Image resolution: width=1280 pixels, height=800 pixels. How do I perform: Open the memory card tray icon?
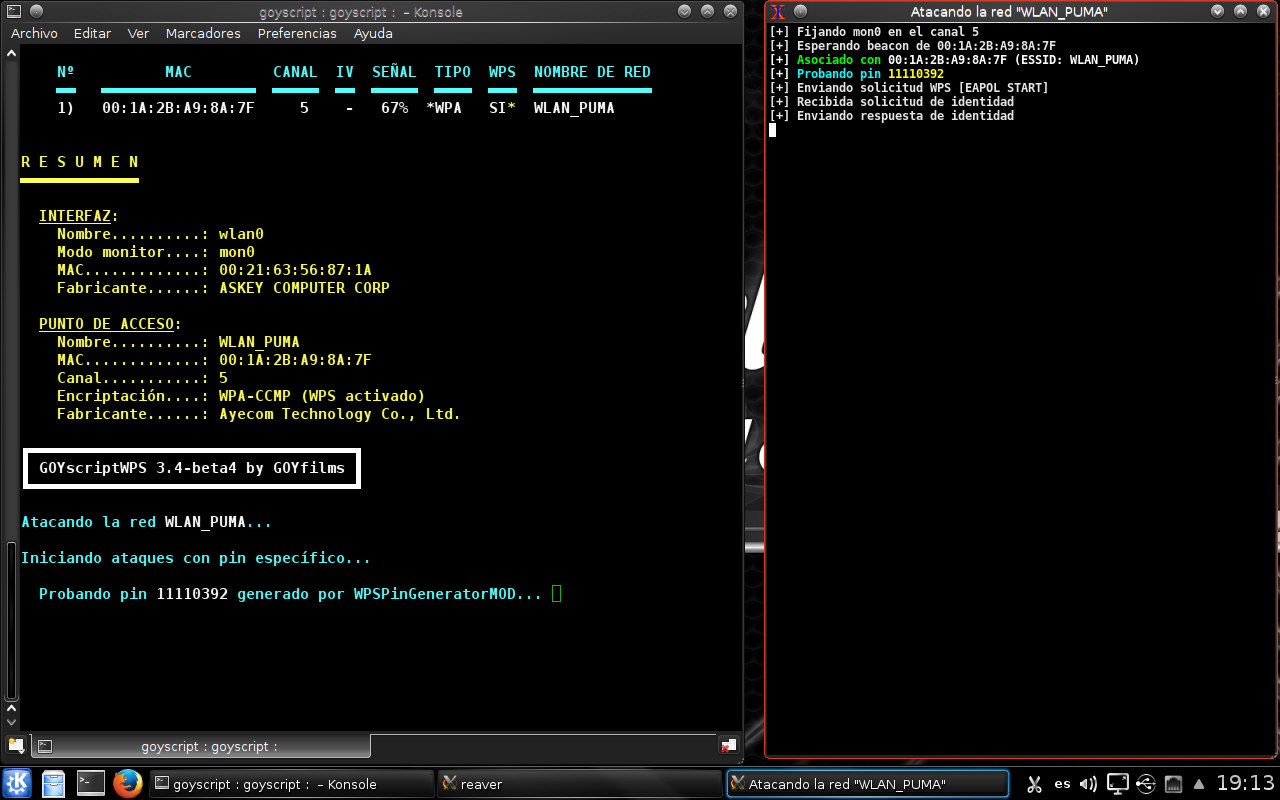[1175, 784]
